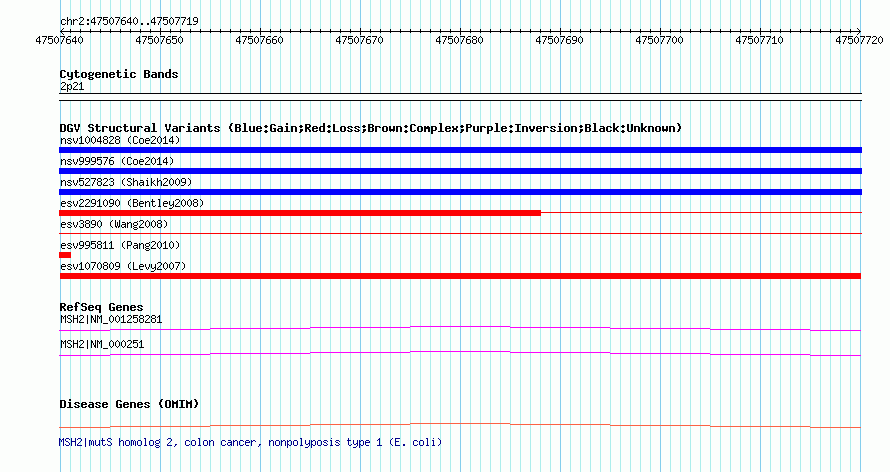Select the 47507670 ruler position label
Viewport: 890px width, 472px height.
pos(359,40)
